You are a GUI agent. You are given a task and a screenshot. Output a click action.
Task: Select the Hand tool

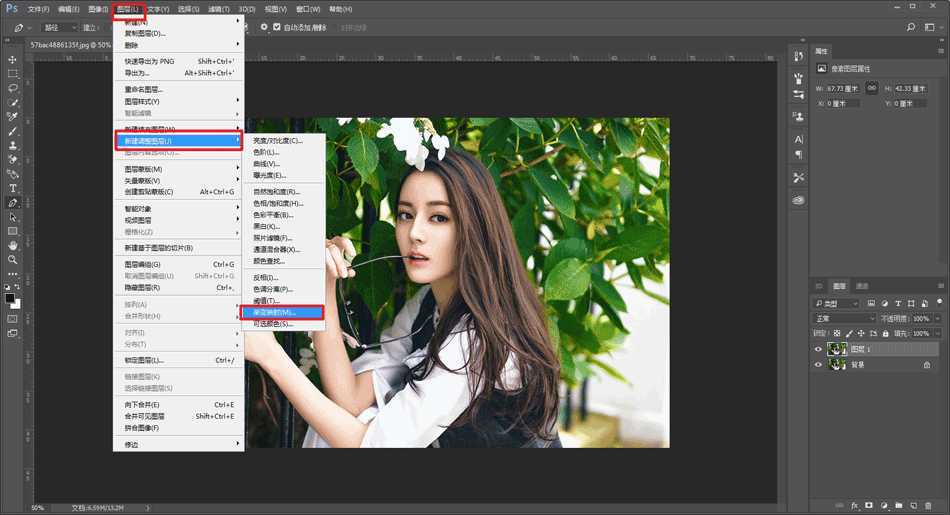(x=13, y=245)
